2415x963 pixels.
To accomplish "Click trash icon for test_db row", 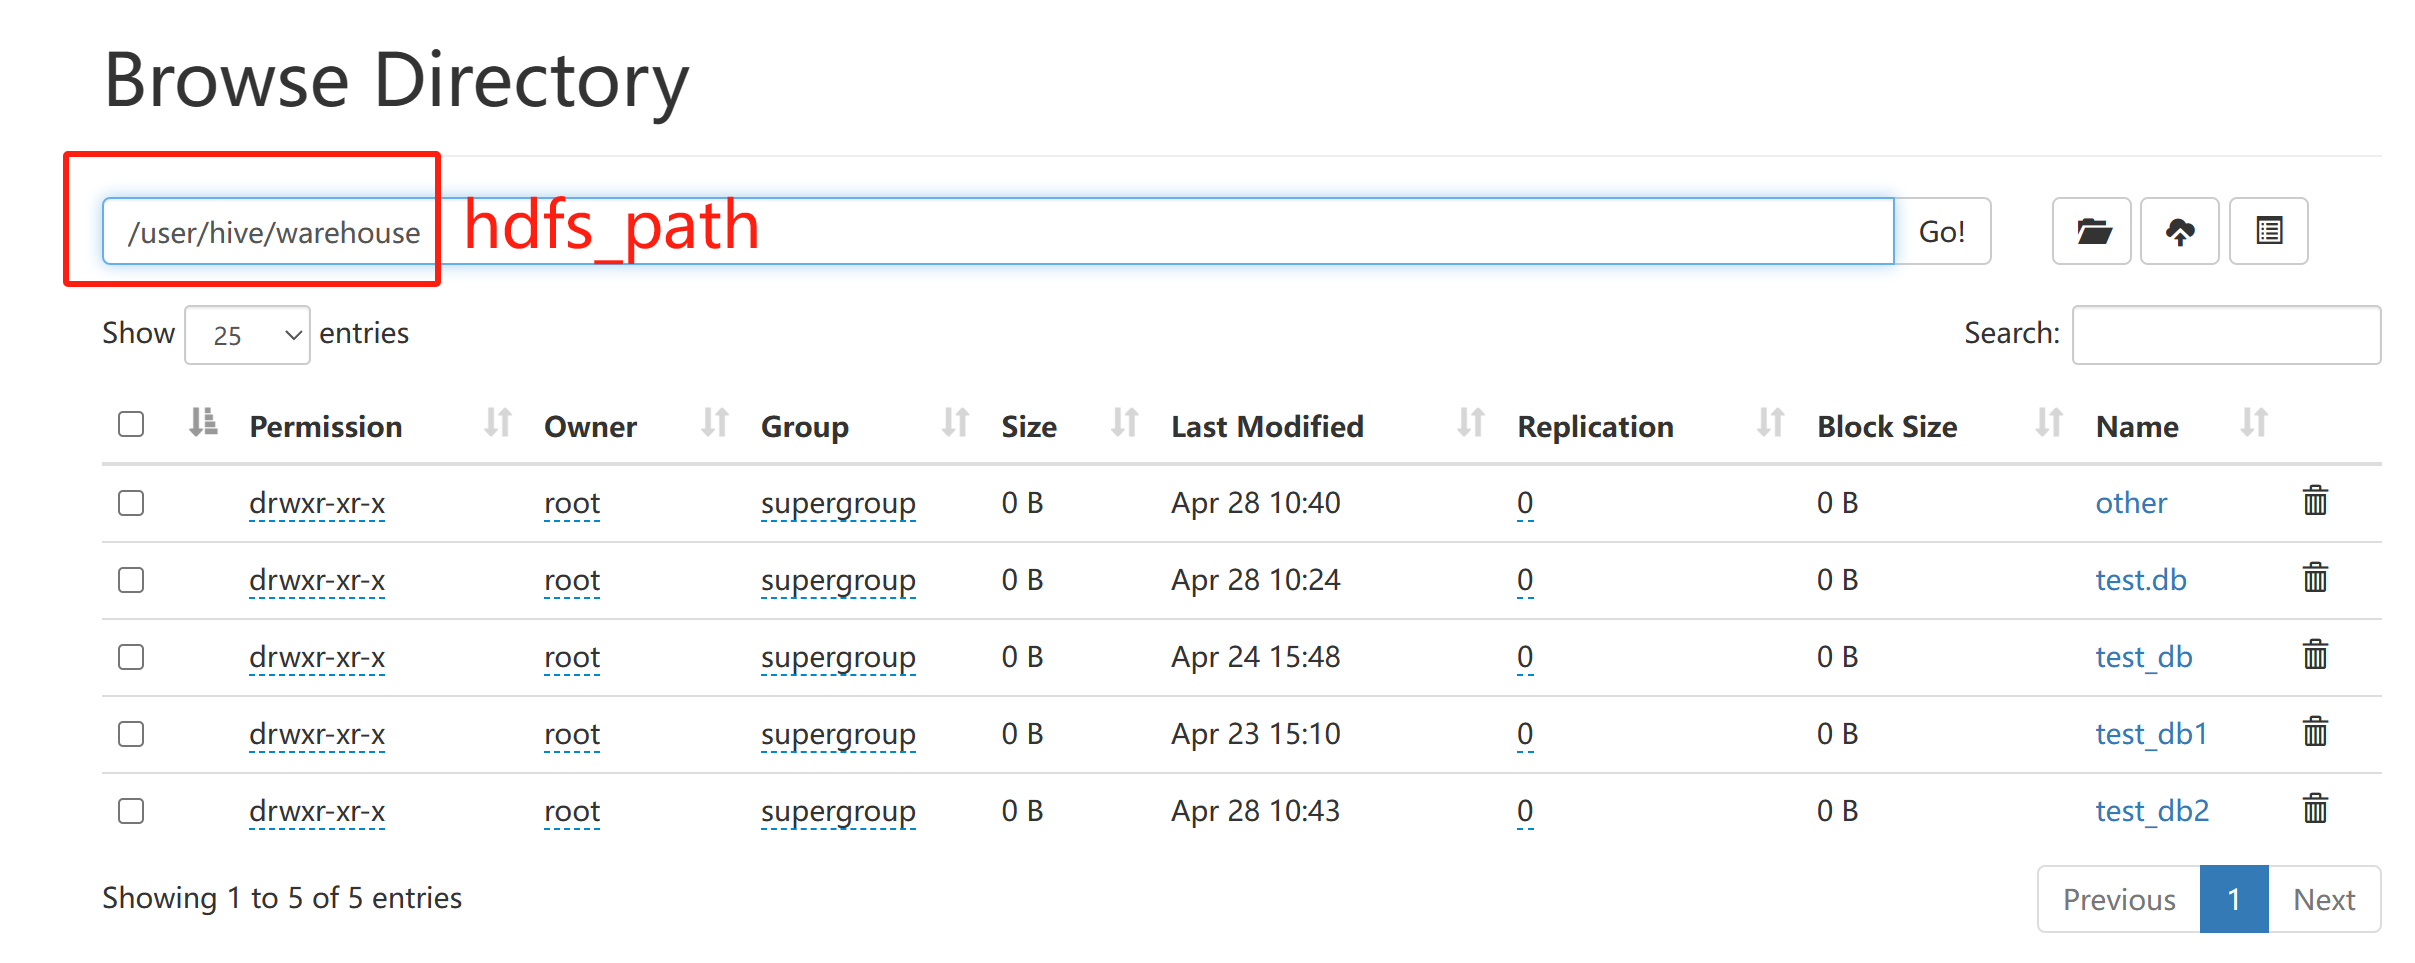I will coord(2315,655).
